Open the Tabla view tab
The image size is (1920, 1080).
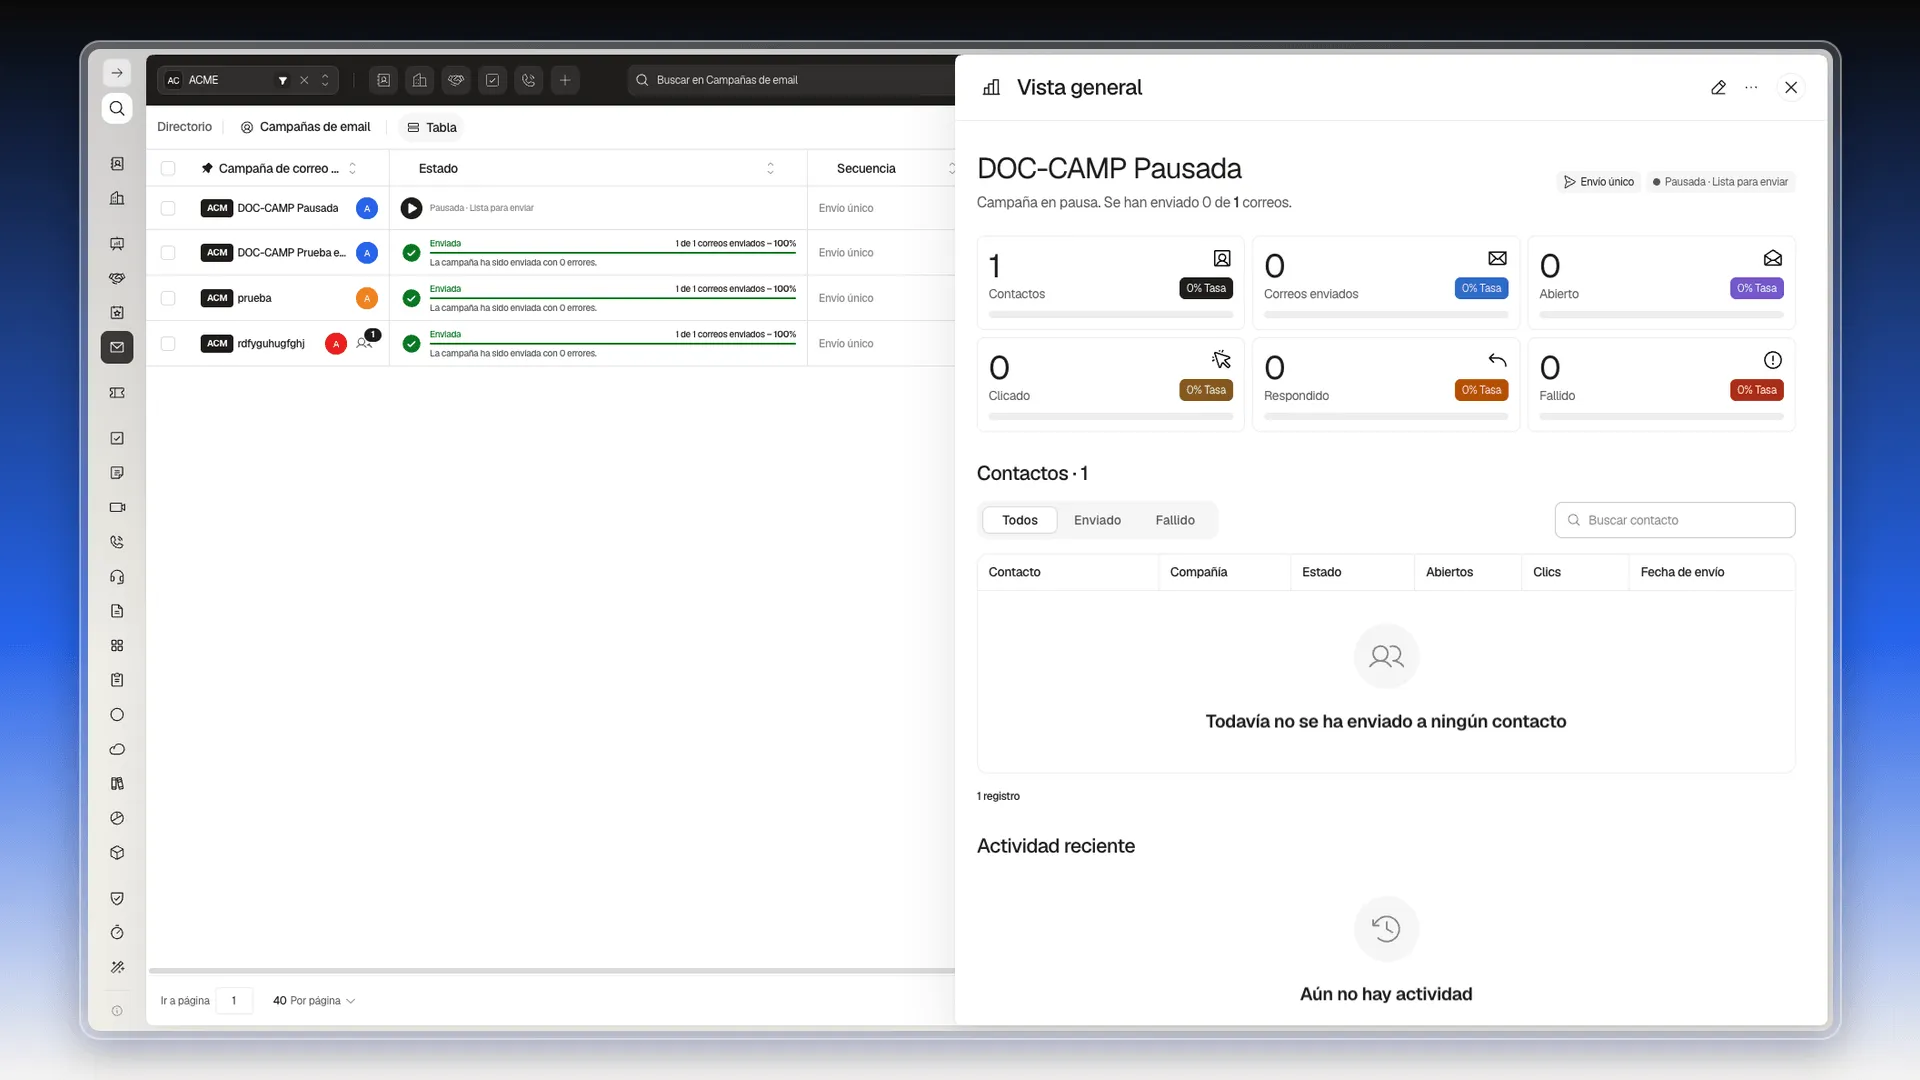432,127
